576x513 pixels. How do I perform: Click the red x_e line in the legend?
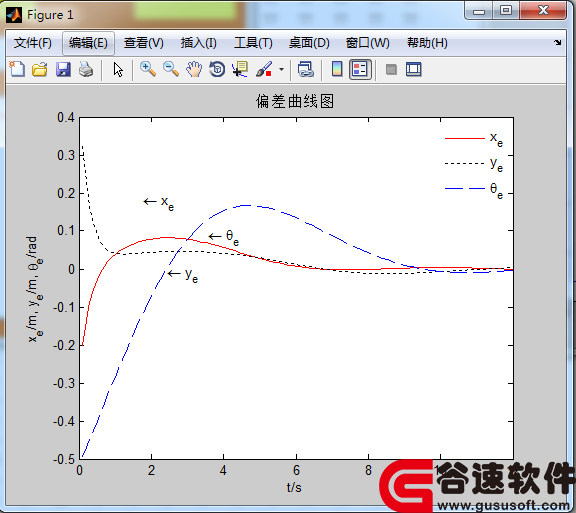tap(465, 139)
